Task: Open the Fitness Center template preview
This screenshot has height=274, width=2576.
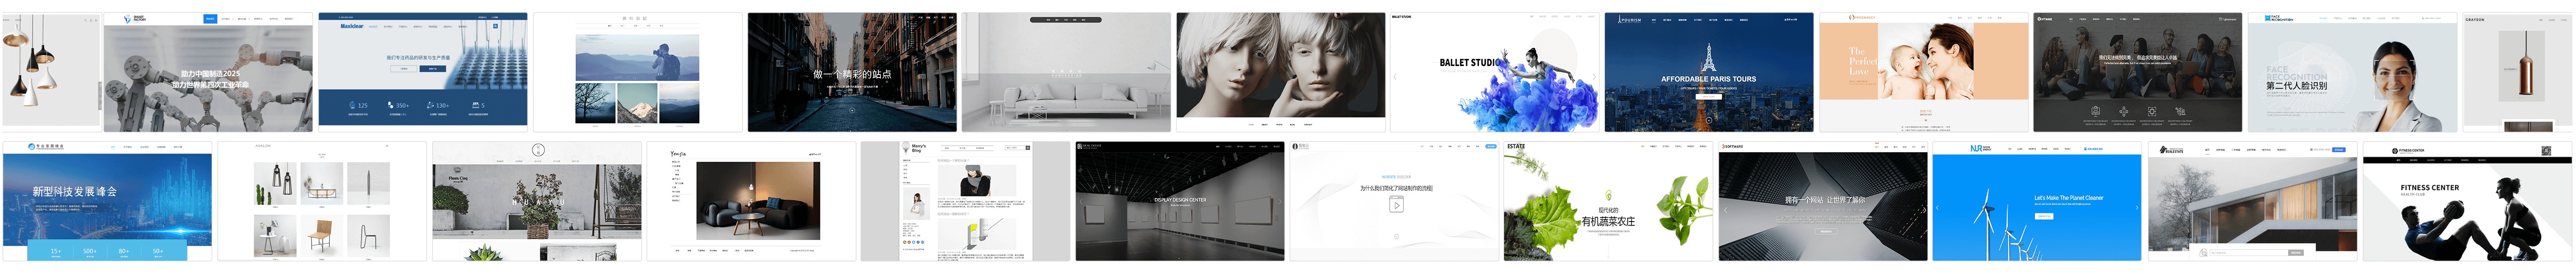Action: pyautogui.click(x=2466, y=201)
